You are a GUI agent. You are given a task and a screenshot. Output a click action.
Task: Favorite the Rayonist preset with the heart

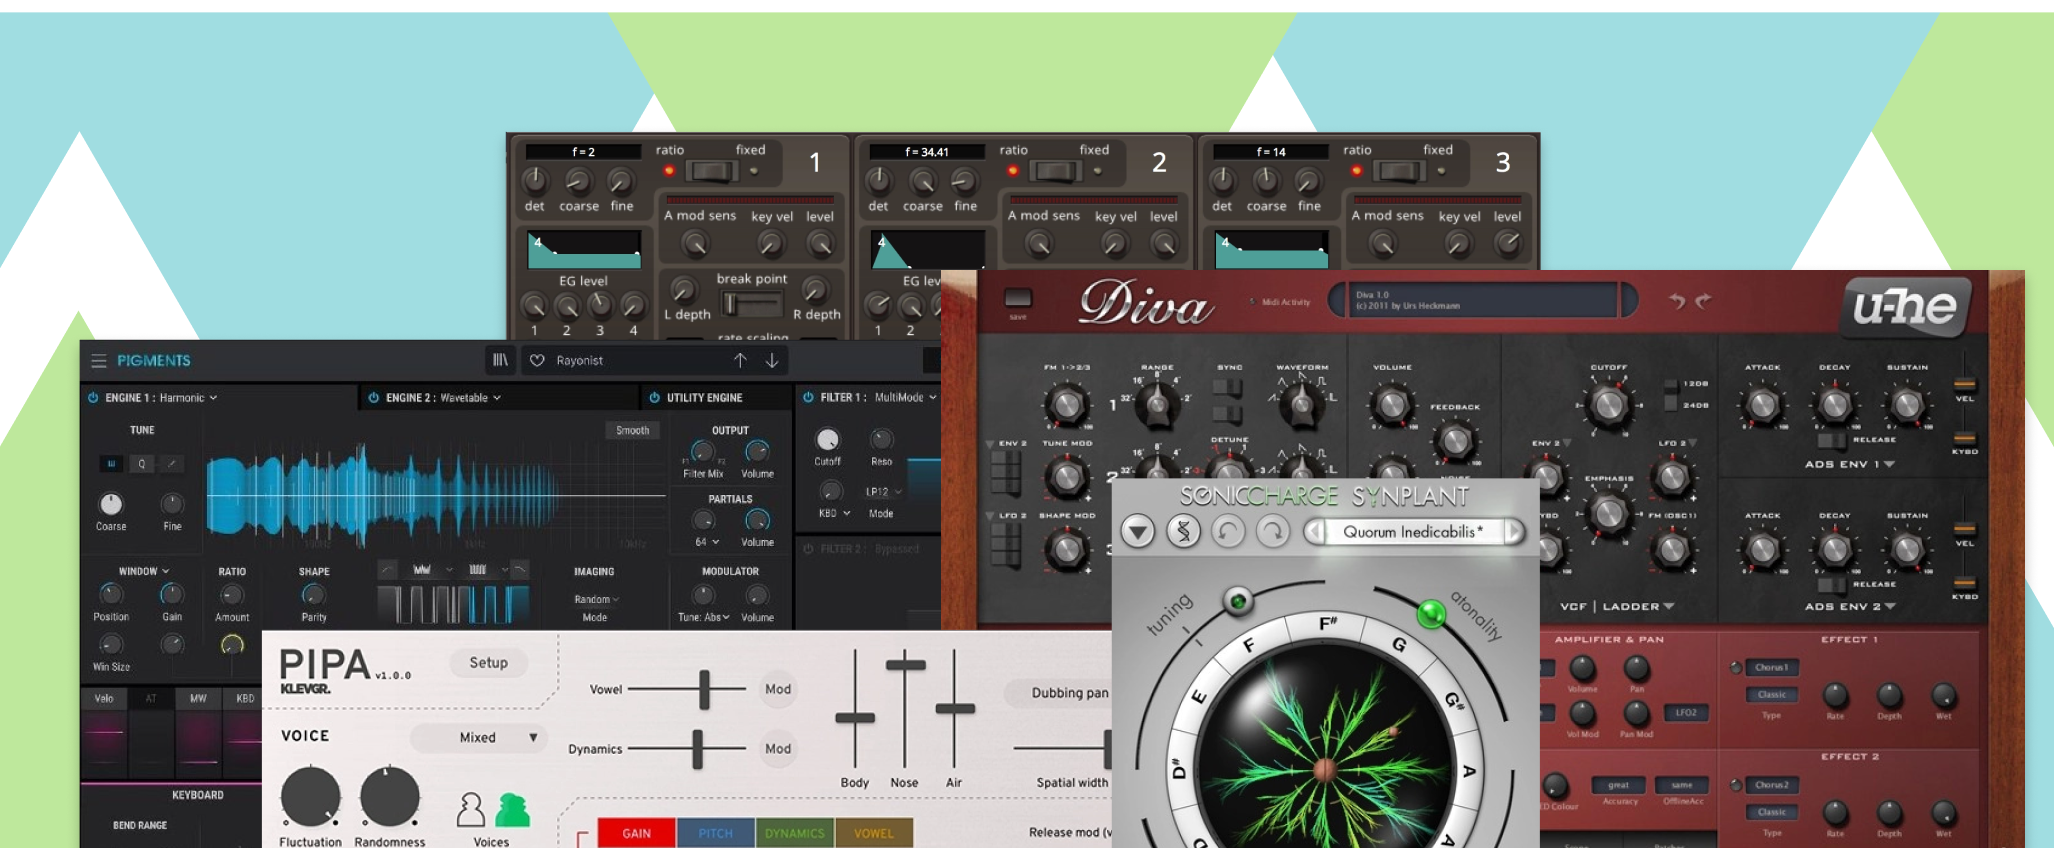(537, 360)
